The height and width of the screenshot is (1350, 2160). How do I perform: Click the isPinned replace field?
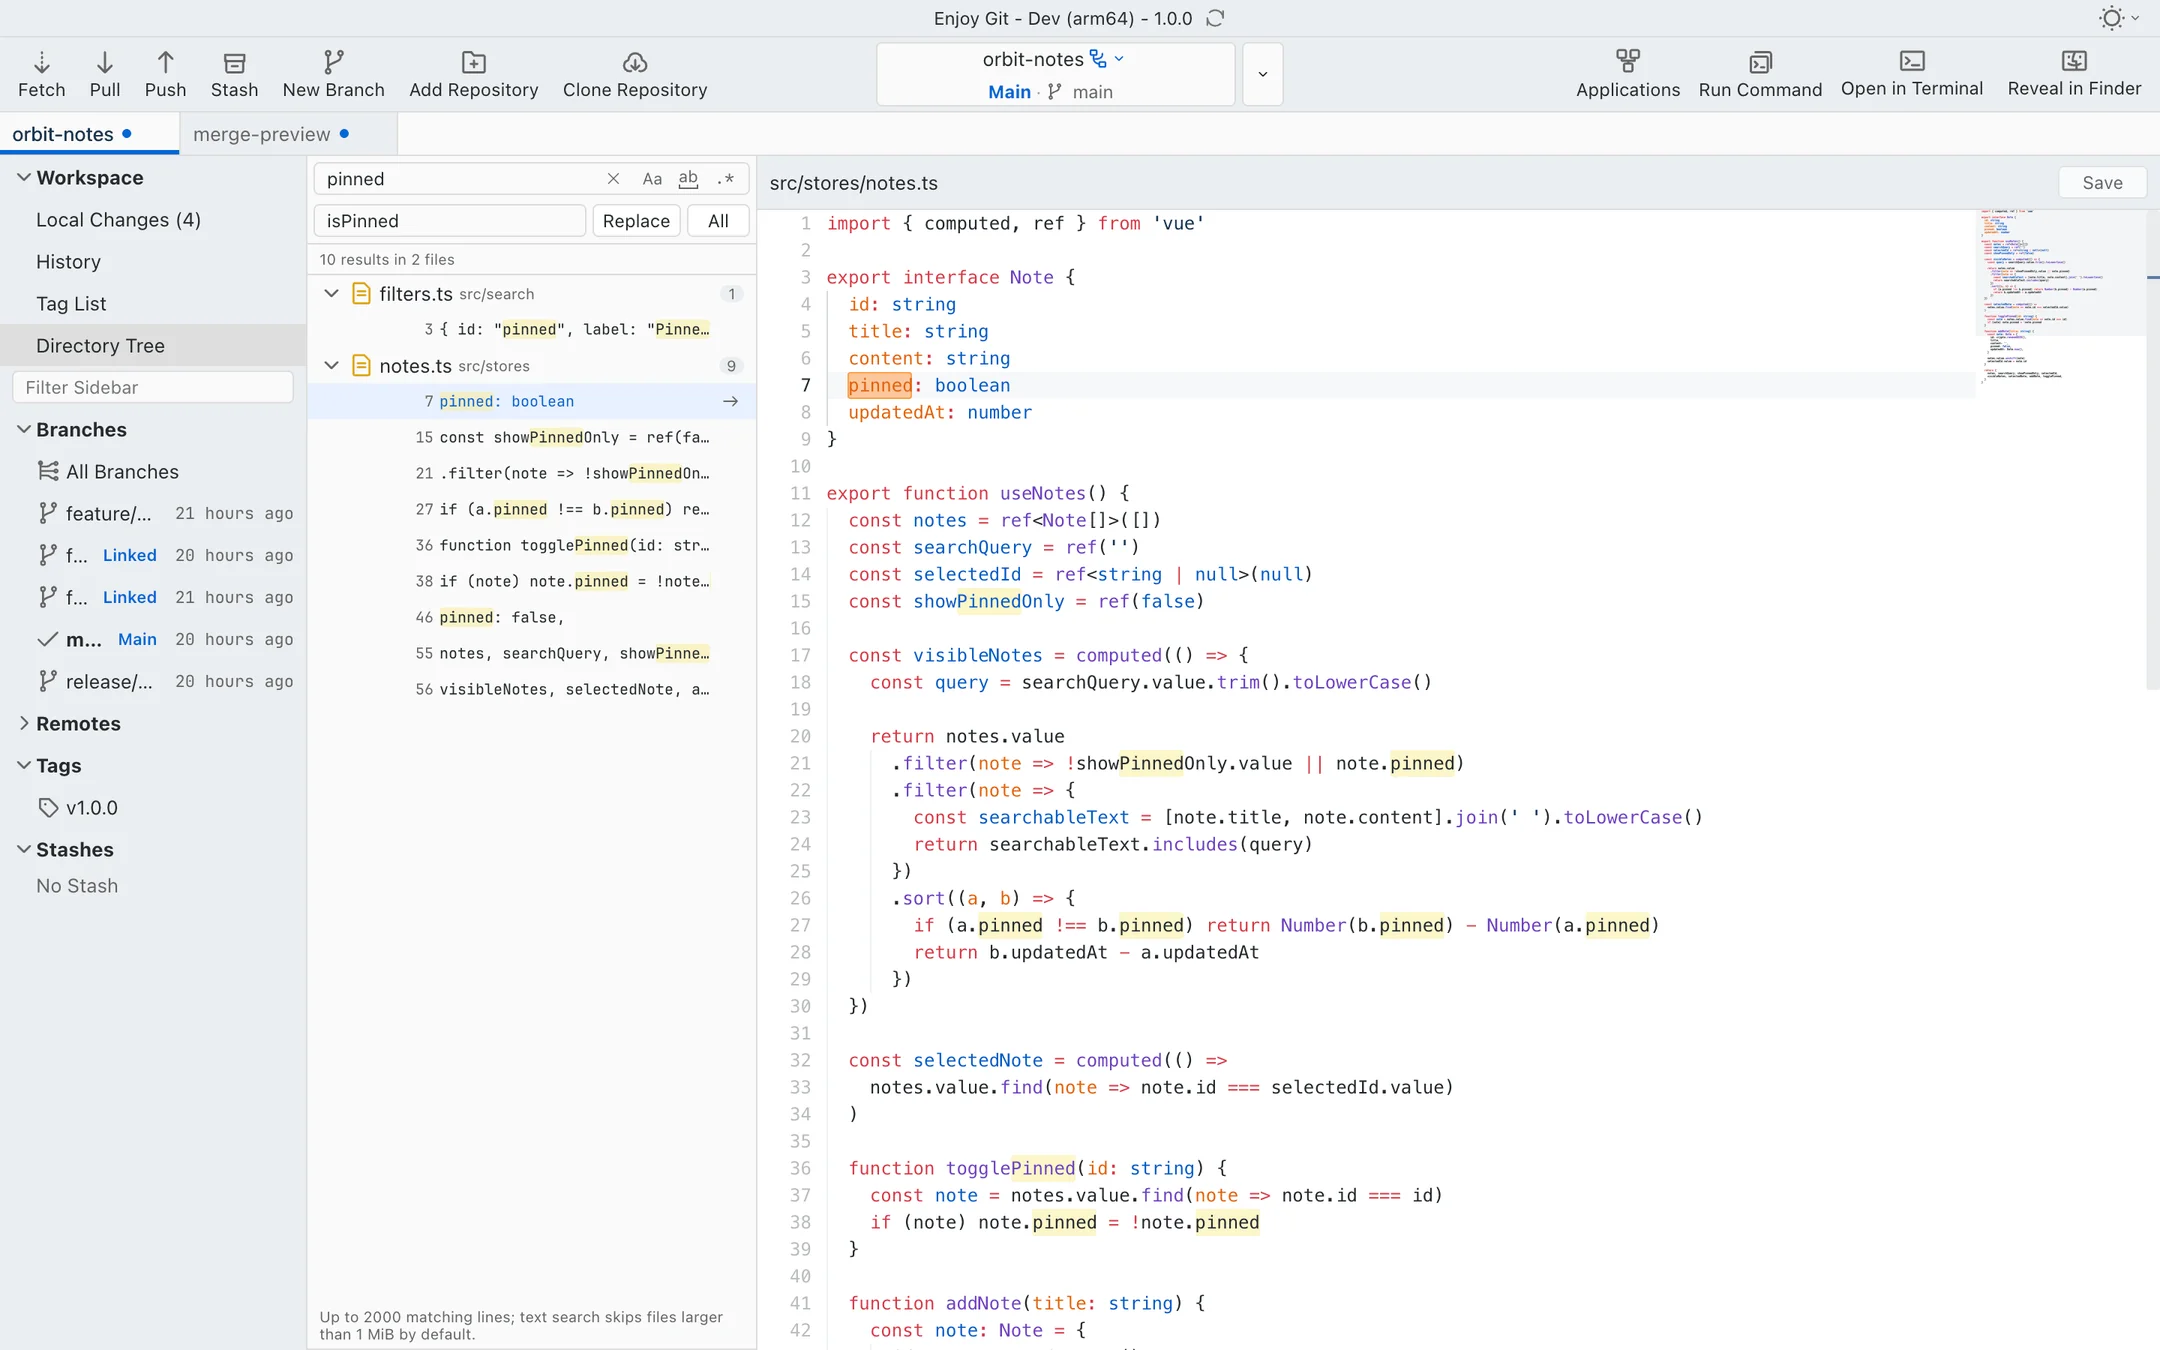(449, 221)
